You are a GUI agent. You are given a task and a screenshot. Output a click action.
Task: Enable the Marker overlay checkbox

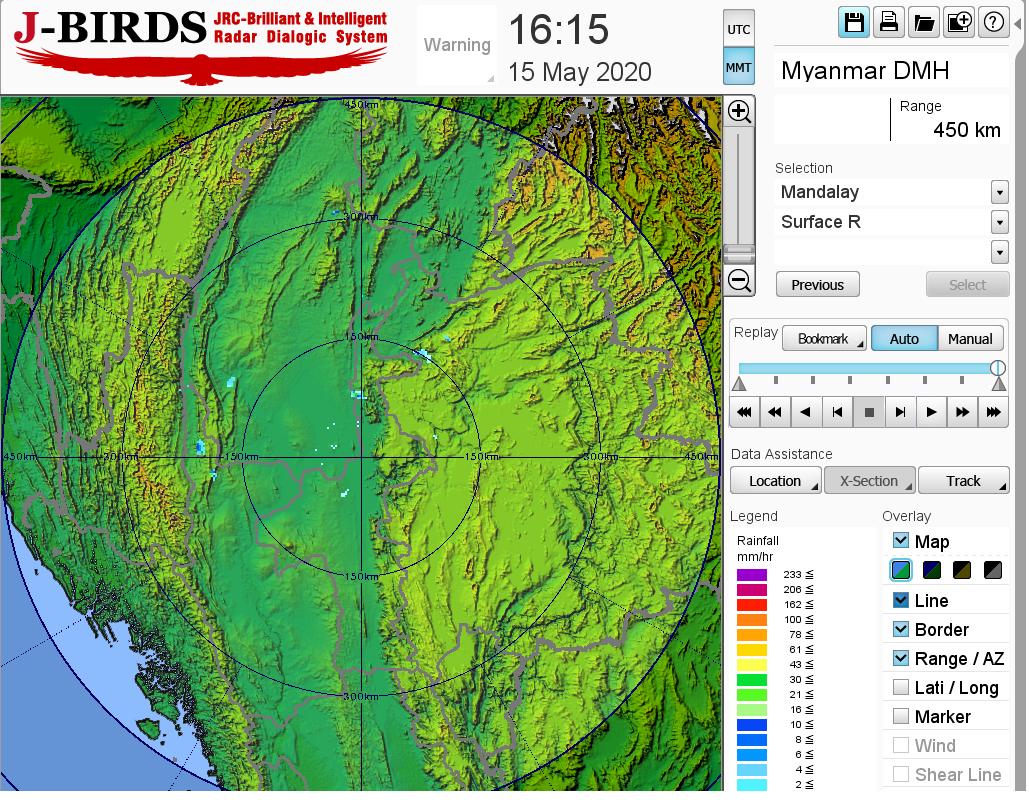901,716
